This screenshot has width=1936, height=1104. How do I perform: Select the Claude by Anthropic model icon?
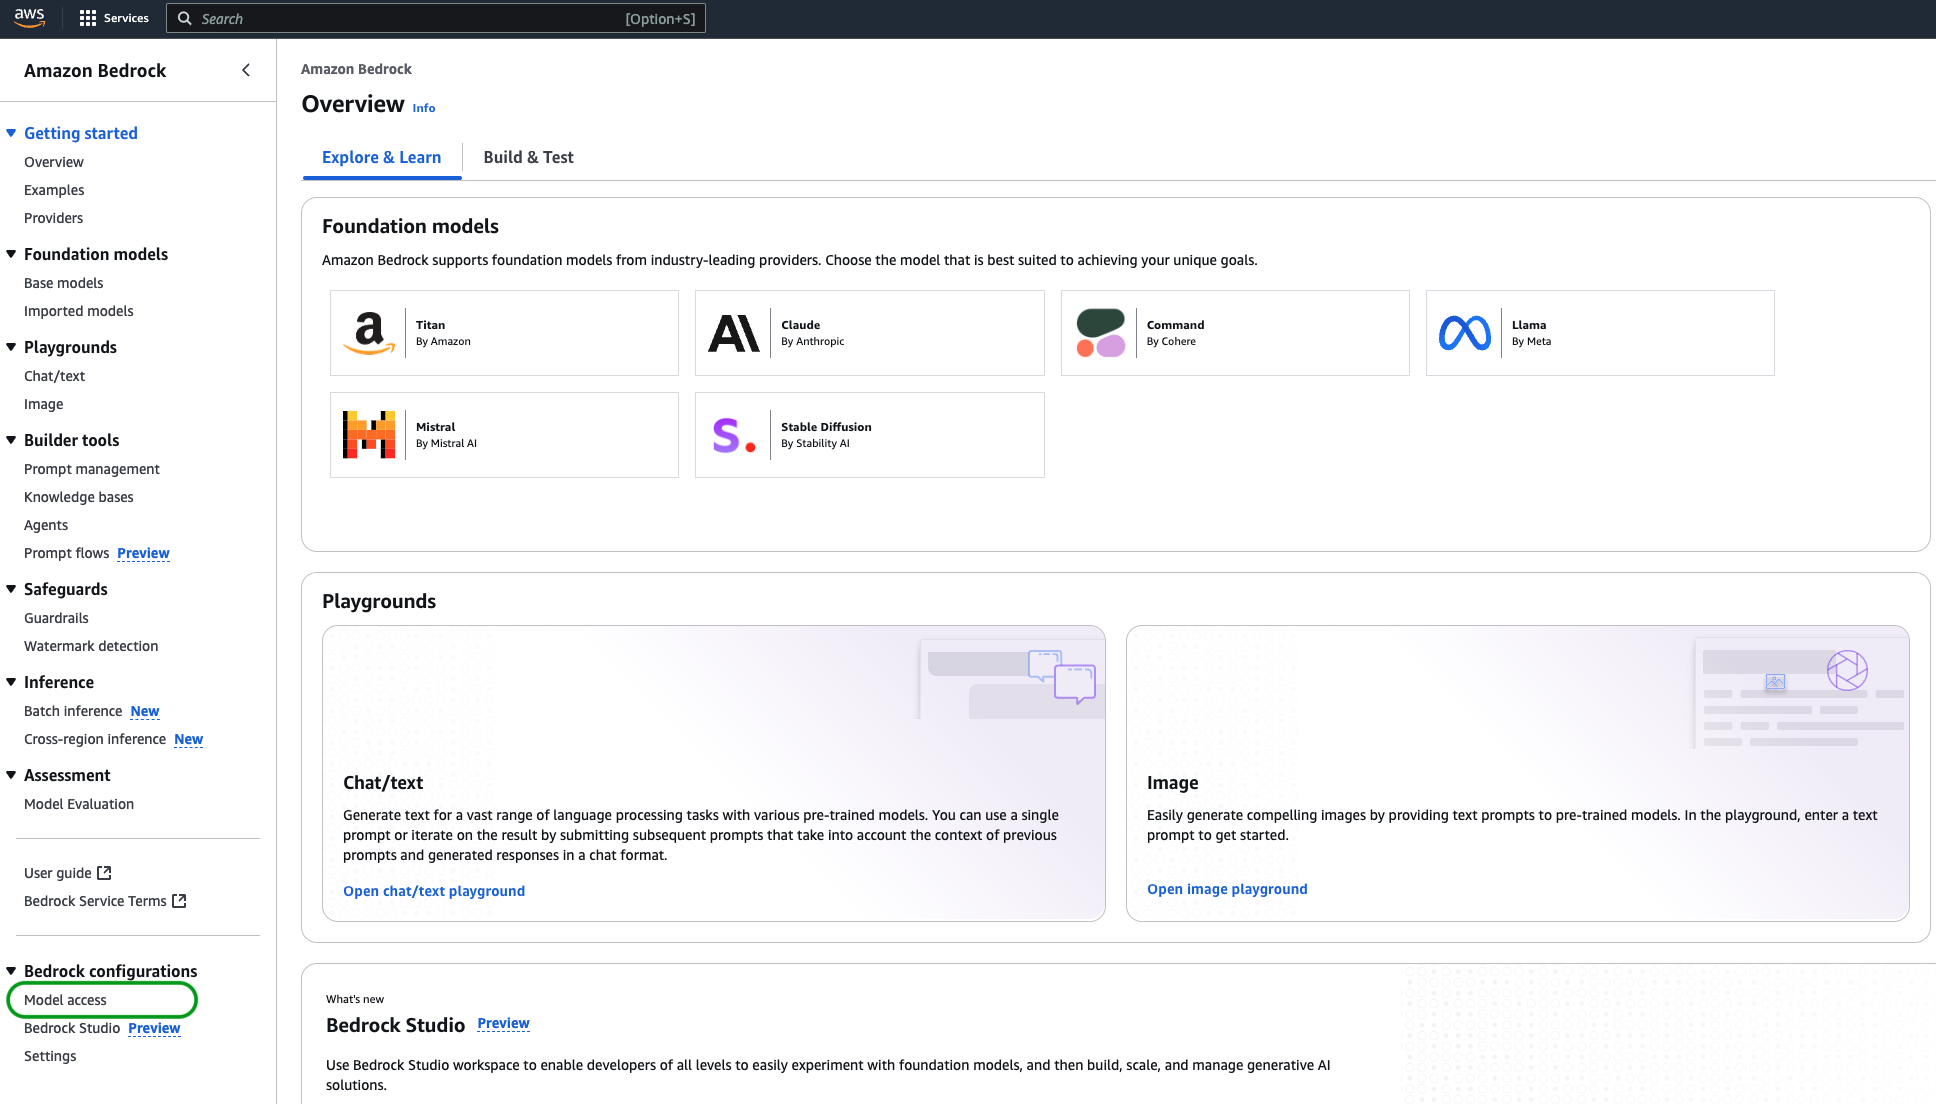click(x=731, y=333)
